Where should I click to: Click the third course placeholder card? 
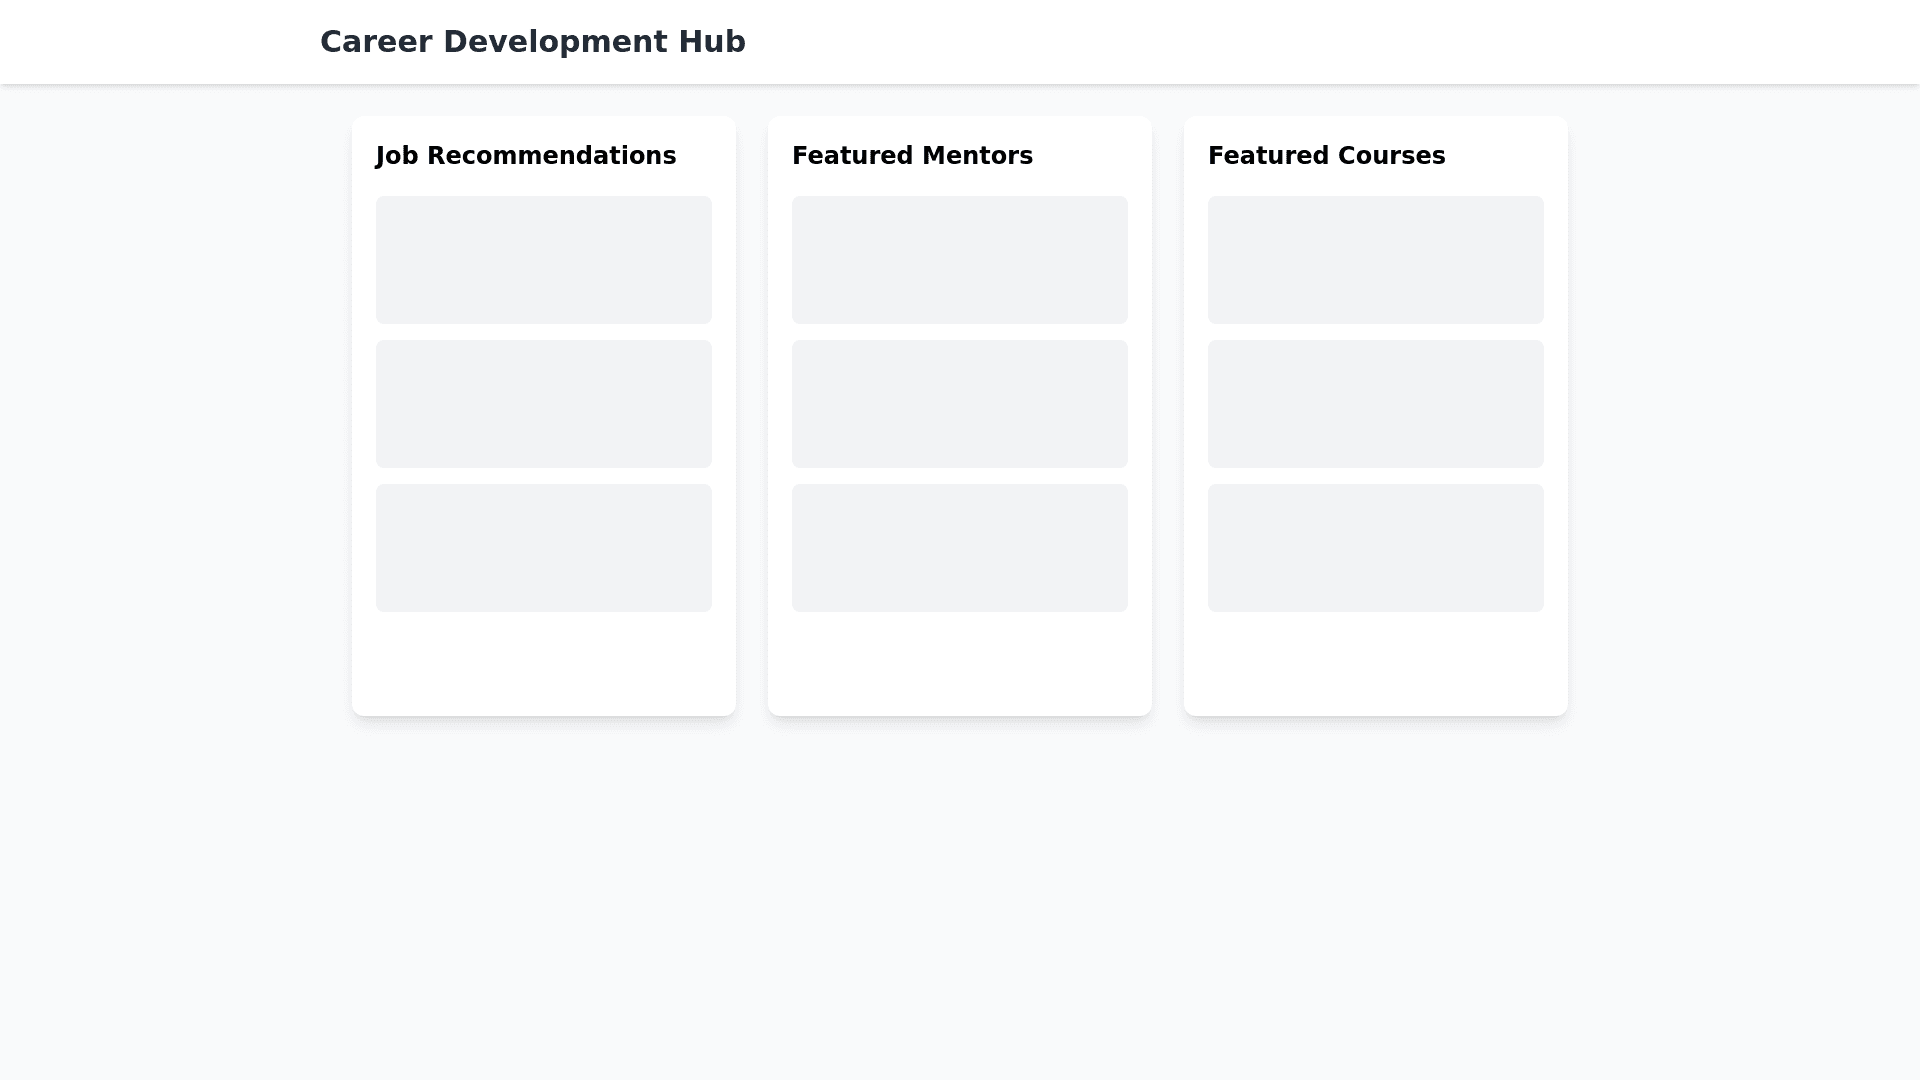coord(1375,548)
